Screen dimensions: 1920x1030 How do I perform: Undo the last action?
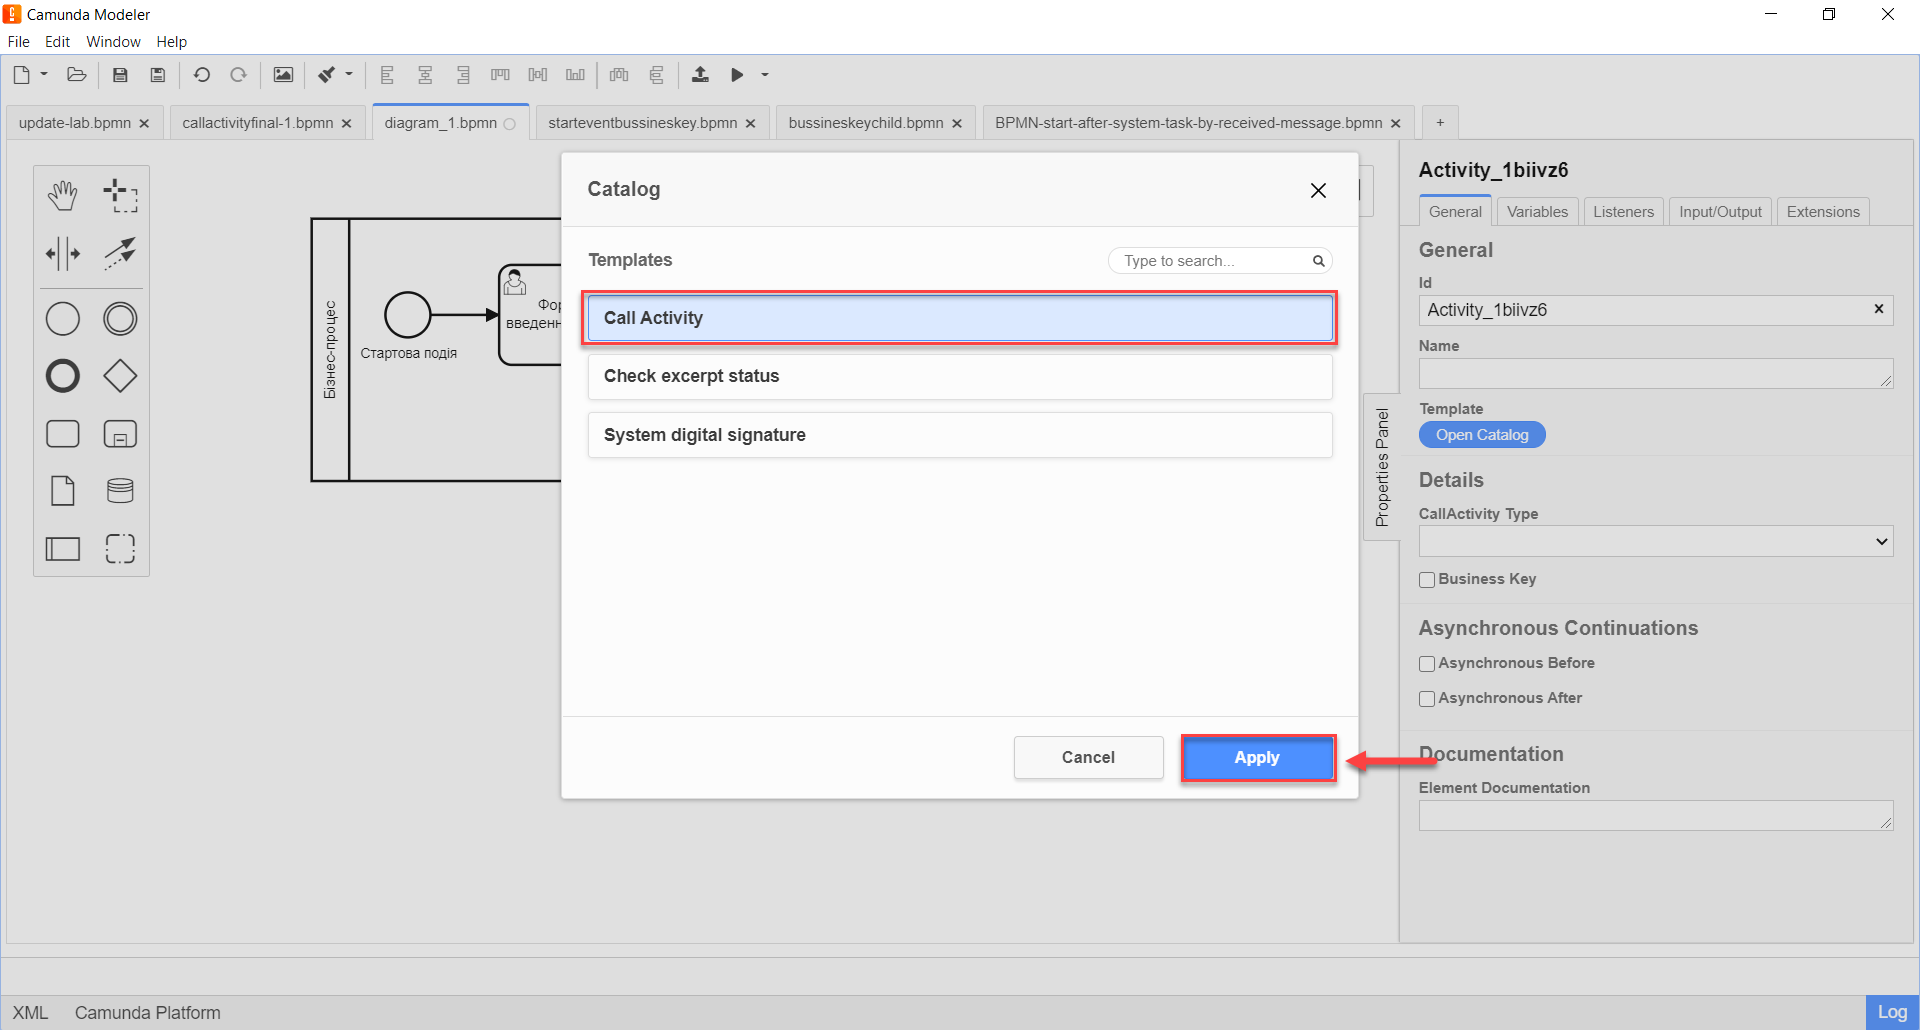(201, 75)
